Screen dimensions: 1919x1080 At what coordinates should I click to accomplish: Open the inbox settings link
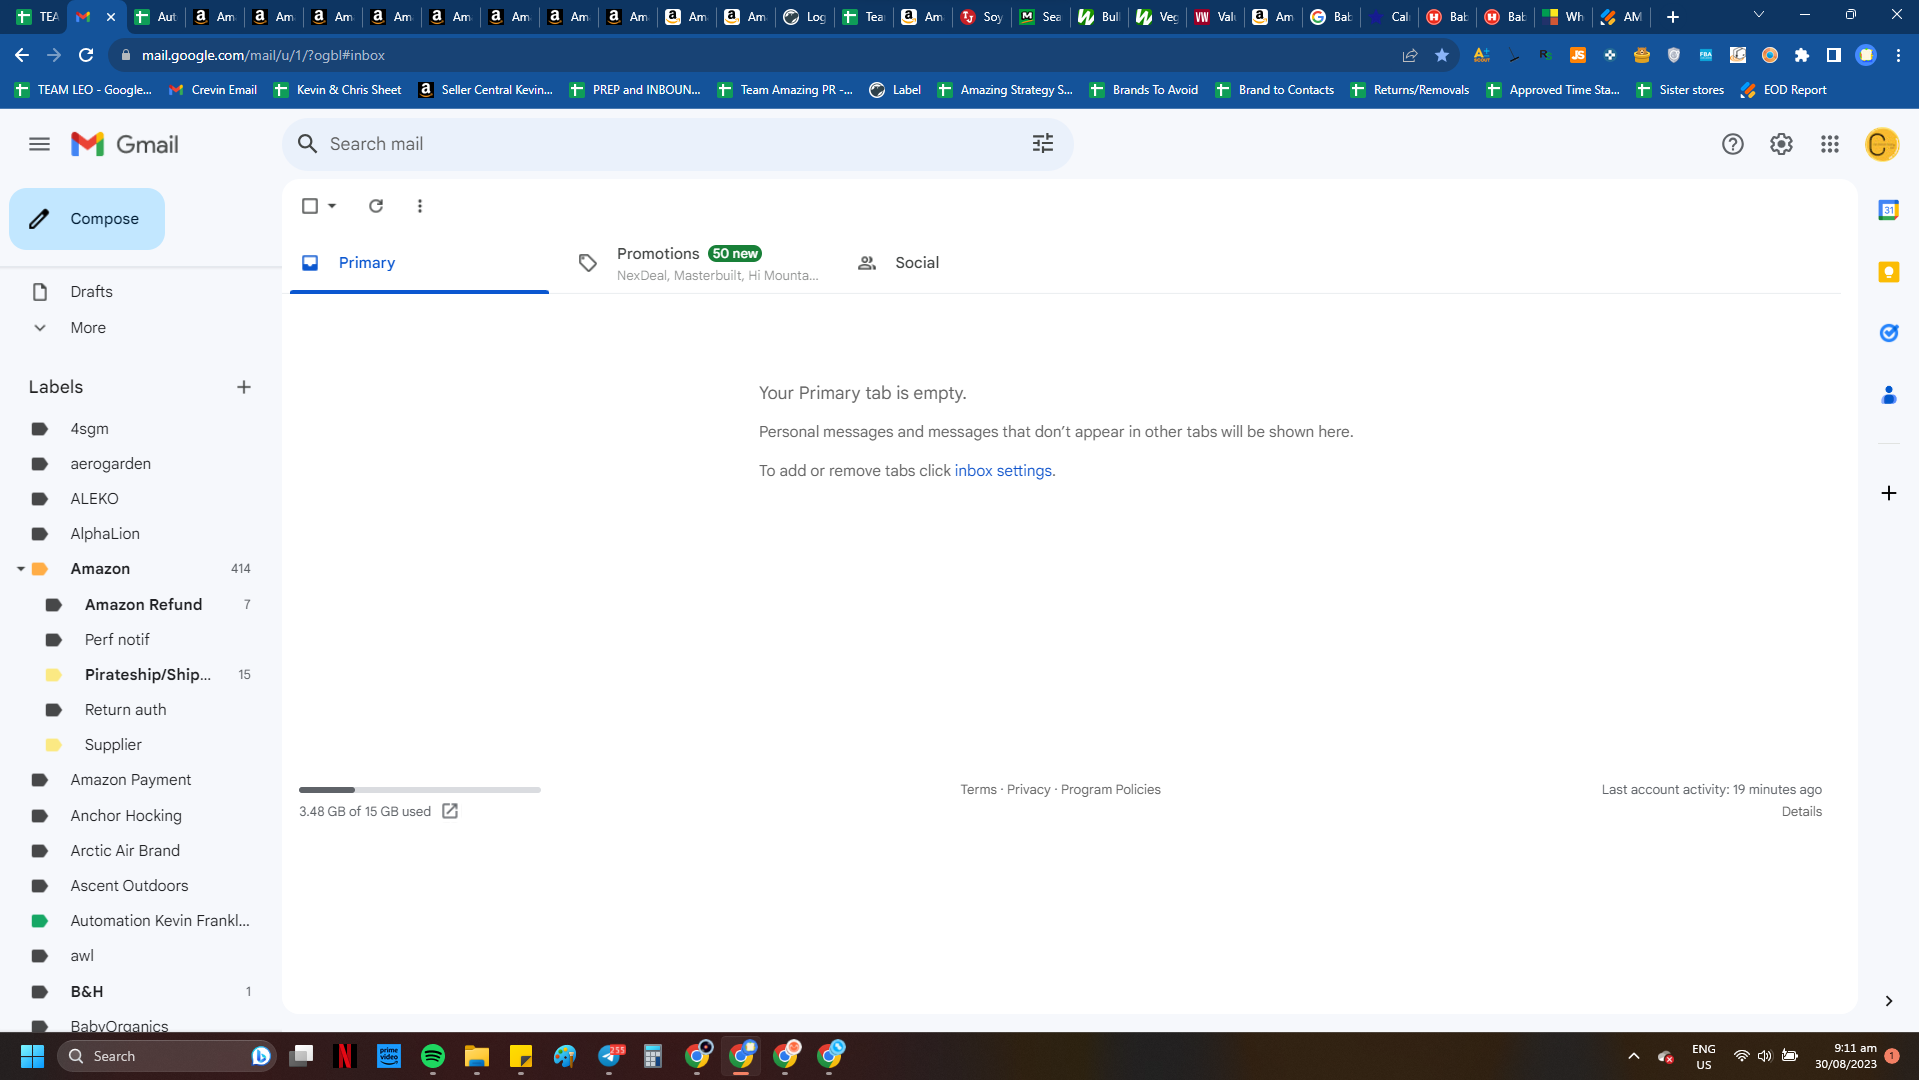tap(1003, 471)
